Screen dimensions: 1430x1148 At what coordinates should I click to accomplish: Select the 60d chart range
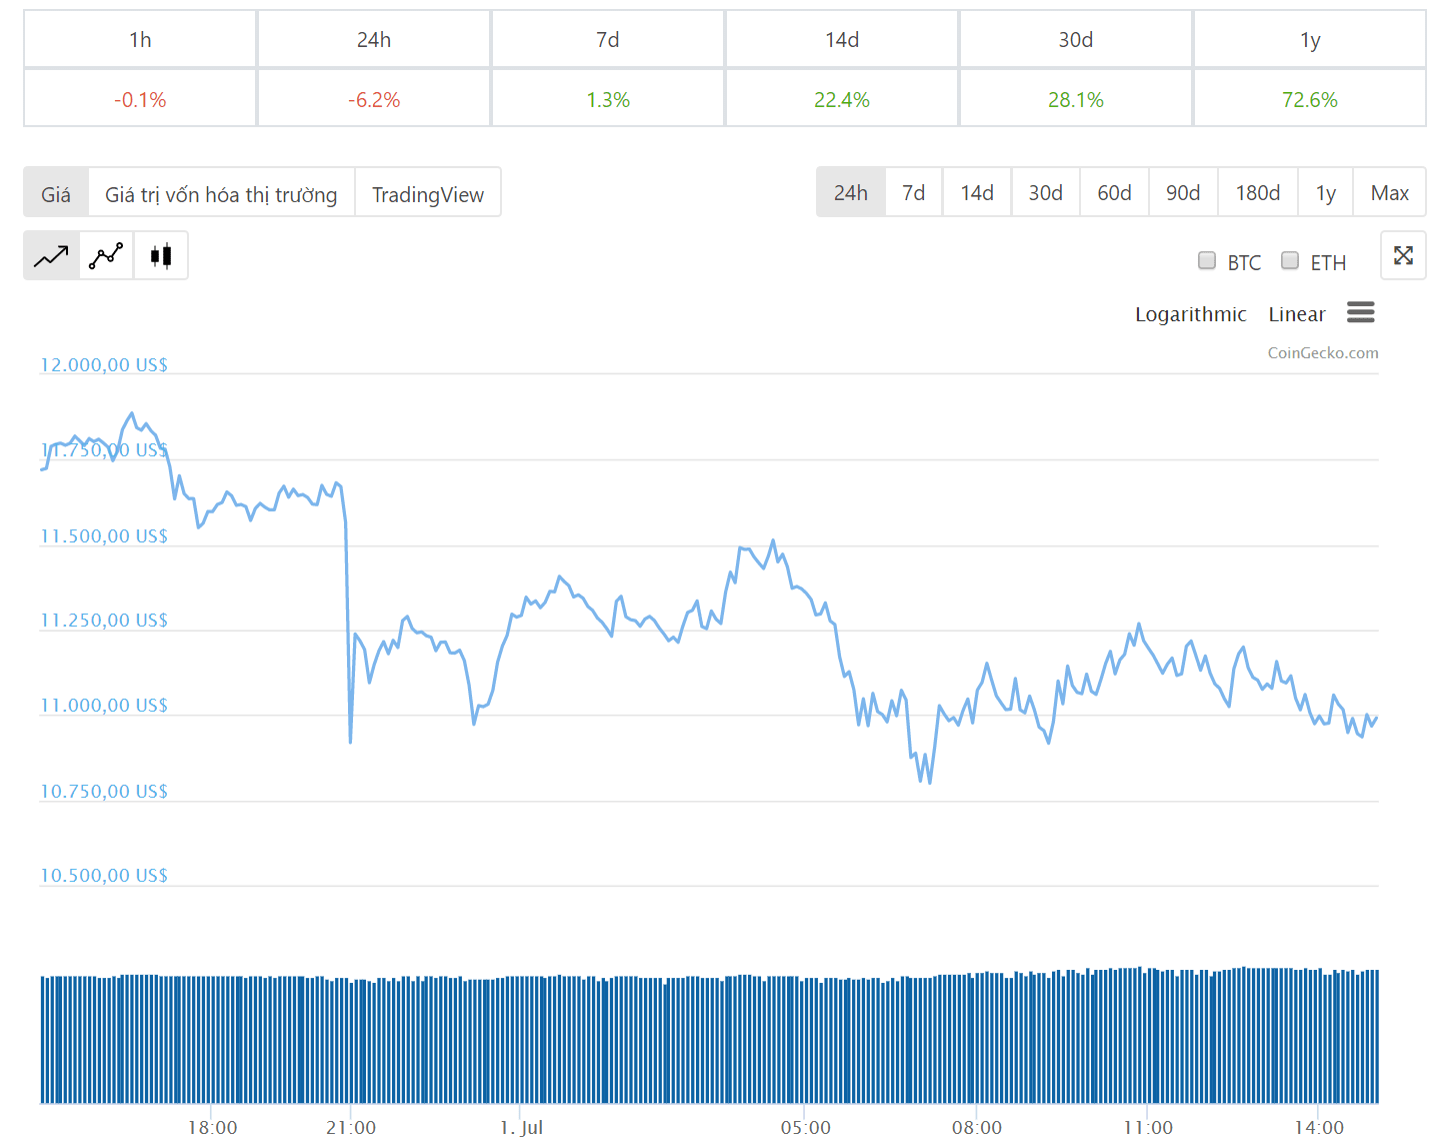[x=1114, y=192]
